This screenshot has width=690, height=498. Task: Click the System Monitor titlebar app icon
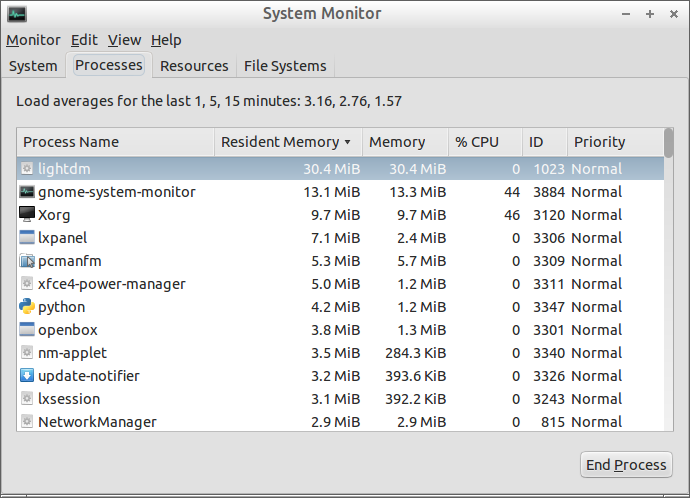pos(17,14)
